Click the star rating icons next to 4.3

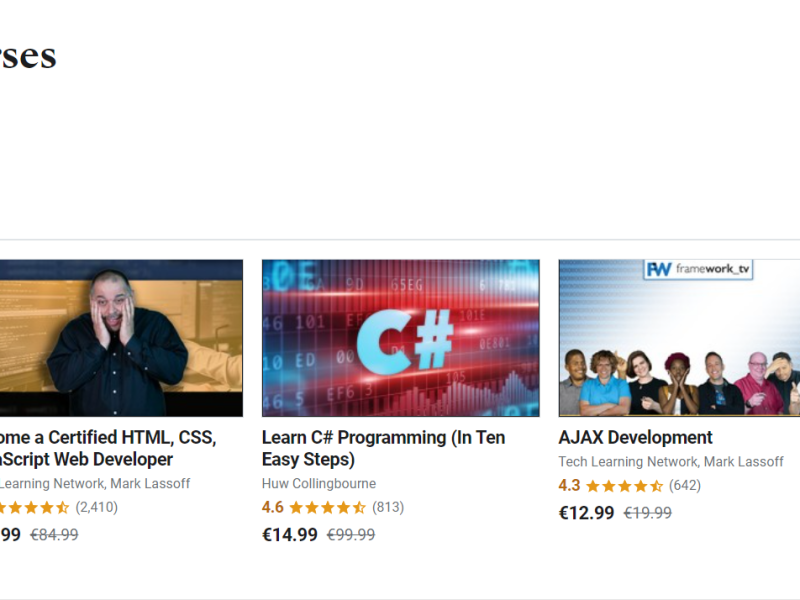624,486
